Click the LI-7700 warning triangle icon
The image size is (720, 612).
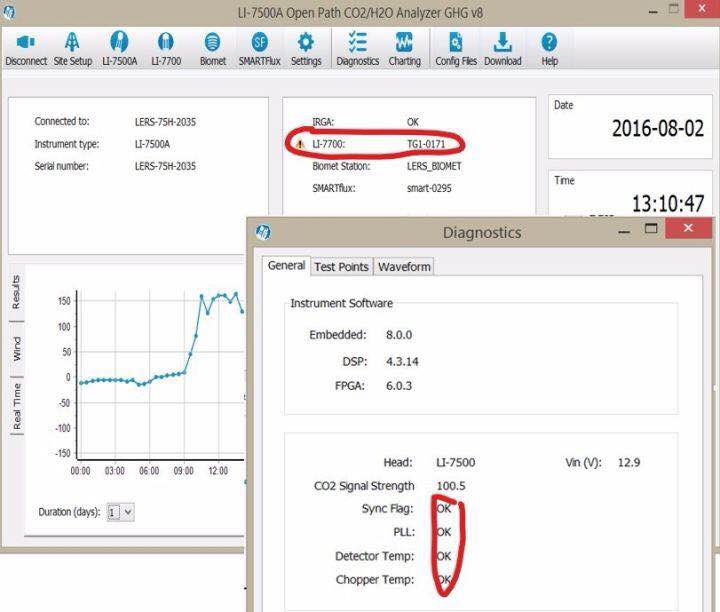300,144
